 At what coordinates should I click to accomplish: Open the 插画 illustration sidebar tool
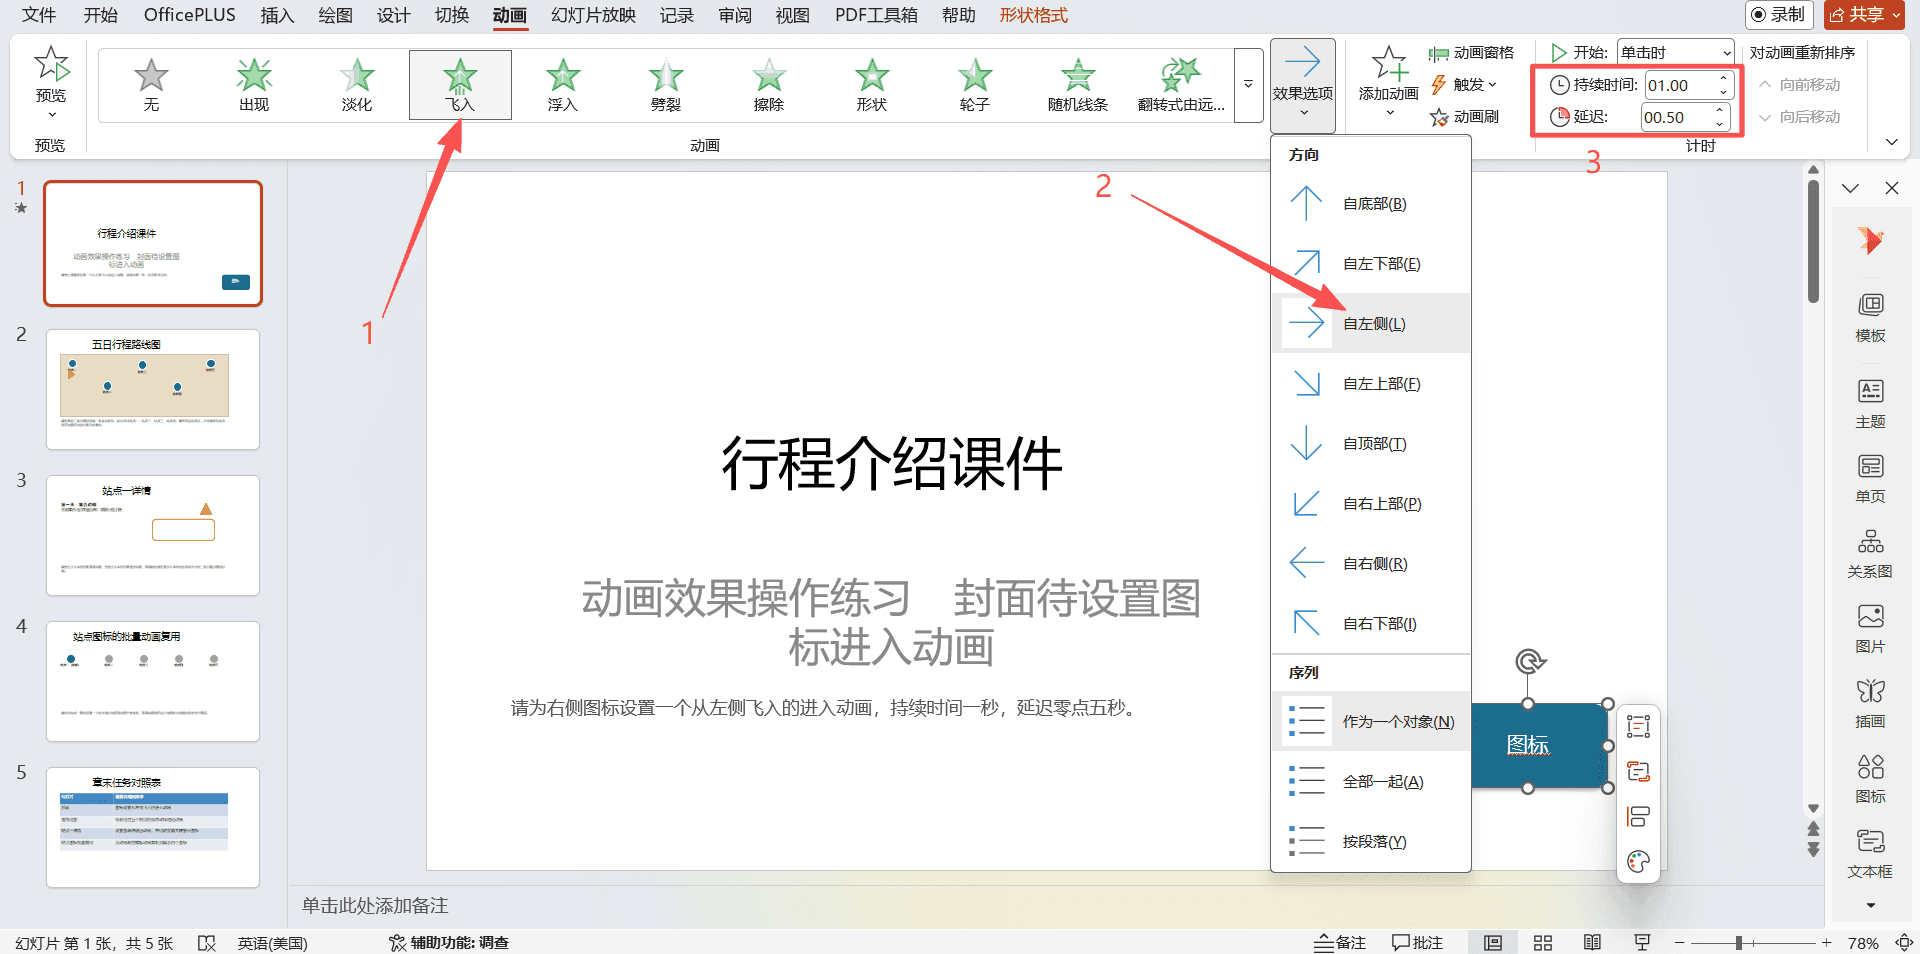click(x=1870, y=704)
